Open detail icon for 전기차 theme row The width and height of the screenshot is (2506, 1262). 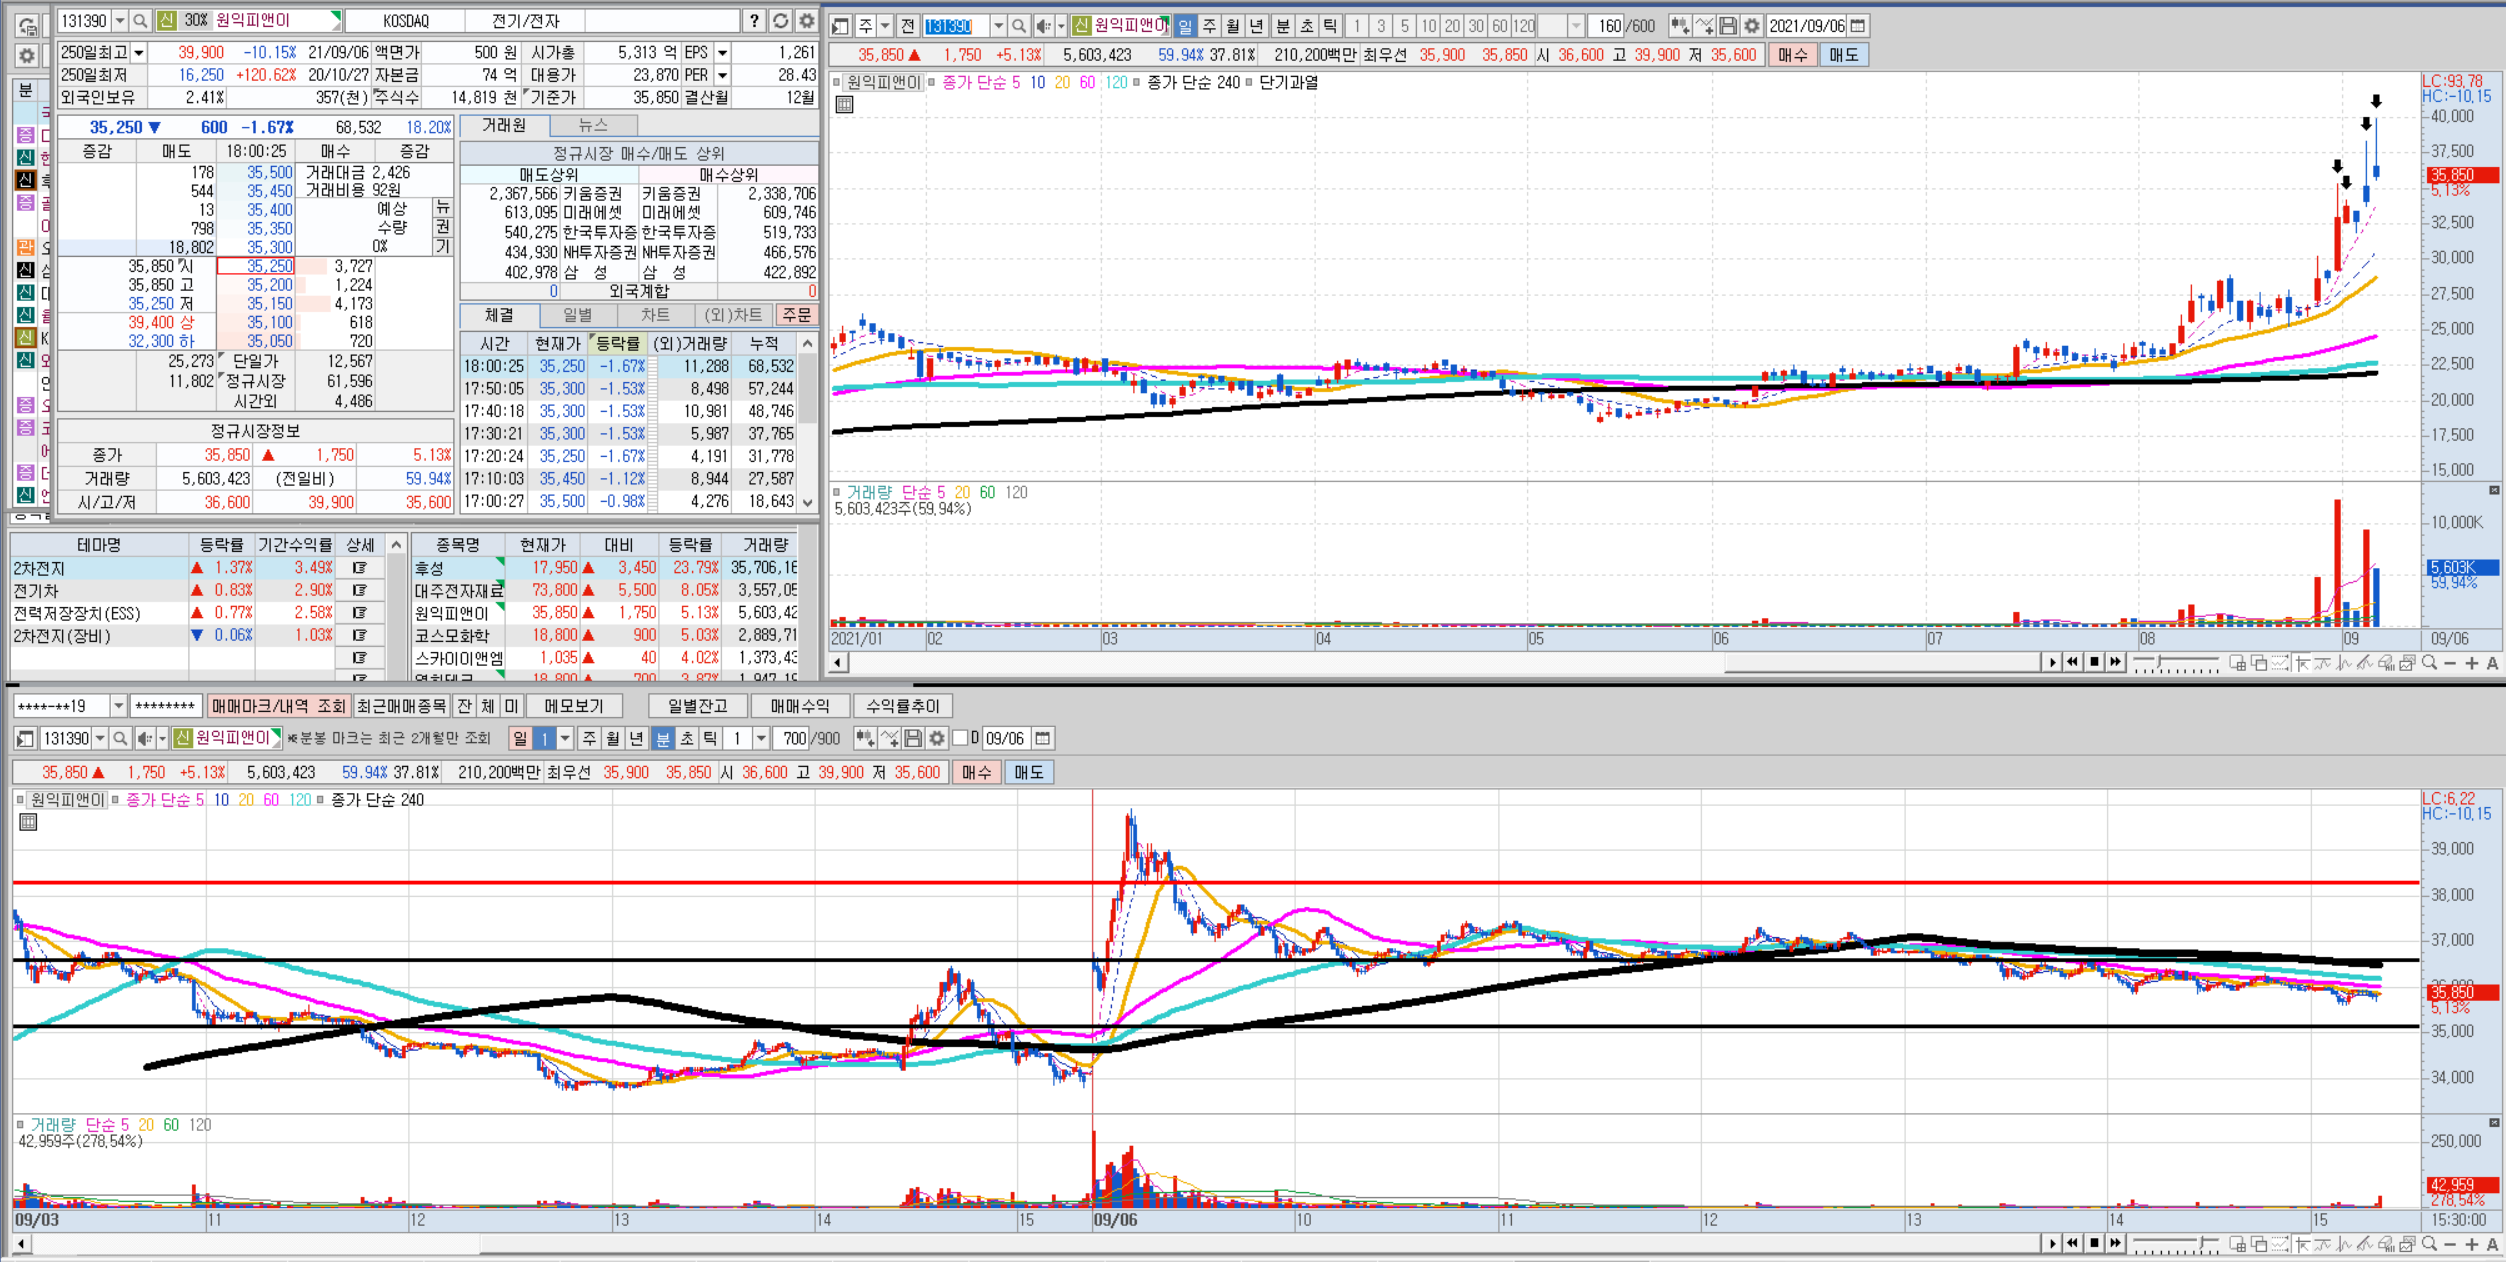358,591
